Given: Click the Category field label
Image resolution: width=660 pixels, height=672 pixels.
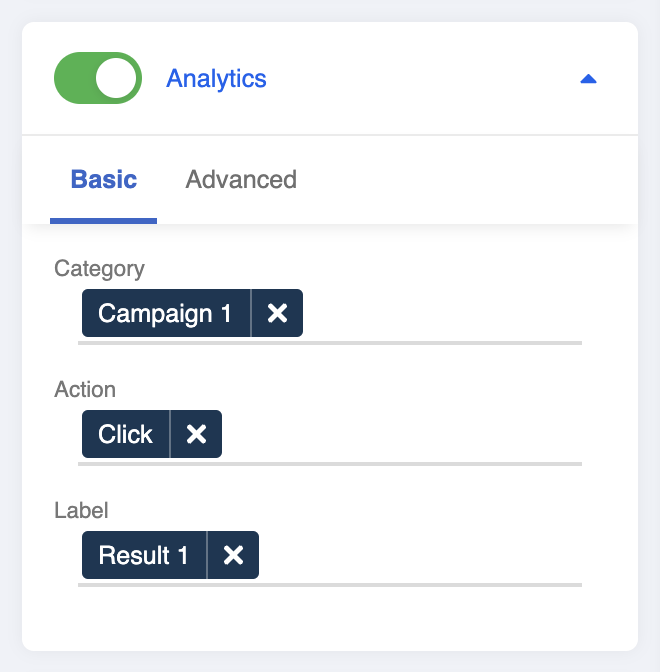Looking at the screenshot, I should [99, 268].
